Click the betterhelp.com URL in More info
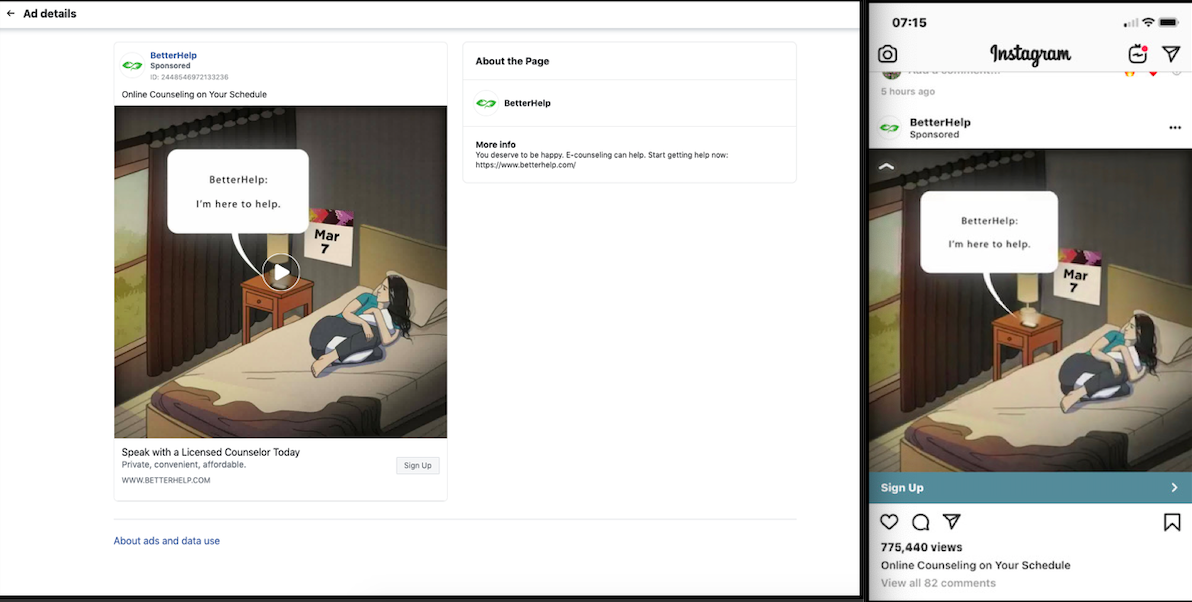This screenshot has height=602, width=1192. (525, 165)
